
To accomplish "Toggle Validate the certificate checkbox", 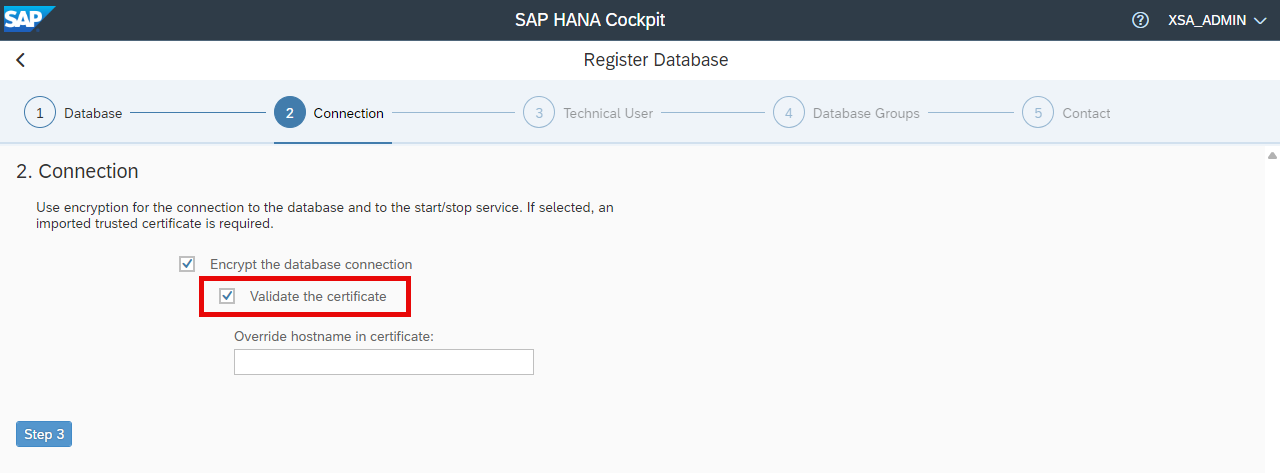I will click(227, 296).
